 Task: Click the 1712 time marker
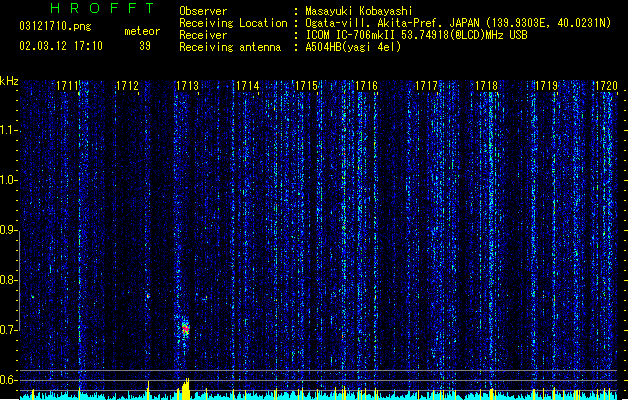point(127,86)
